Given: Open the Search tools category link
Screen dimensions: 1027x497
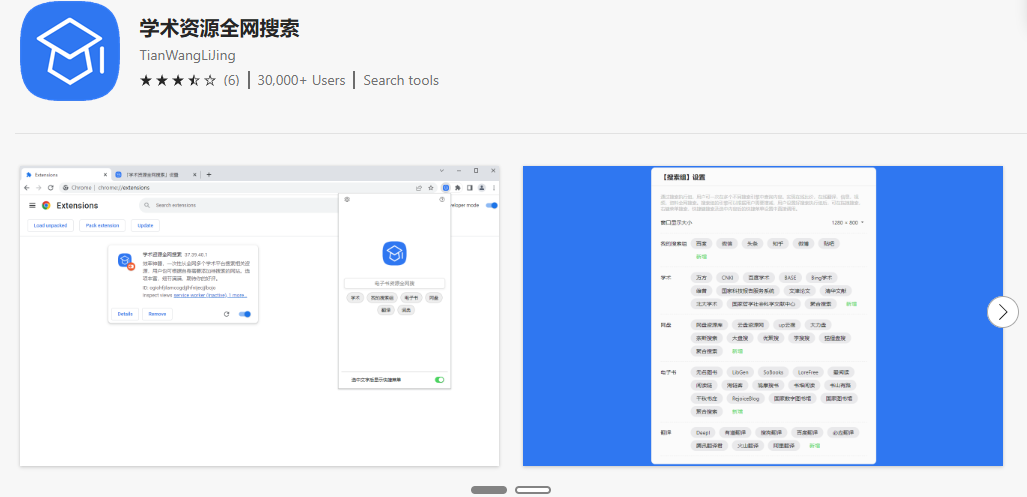Looking at the screenshot, I should [401, 81].
